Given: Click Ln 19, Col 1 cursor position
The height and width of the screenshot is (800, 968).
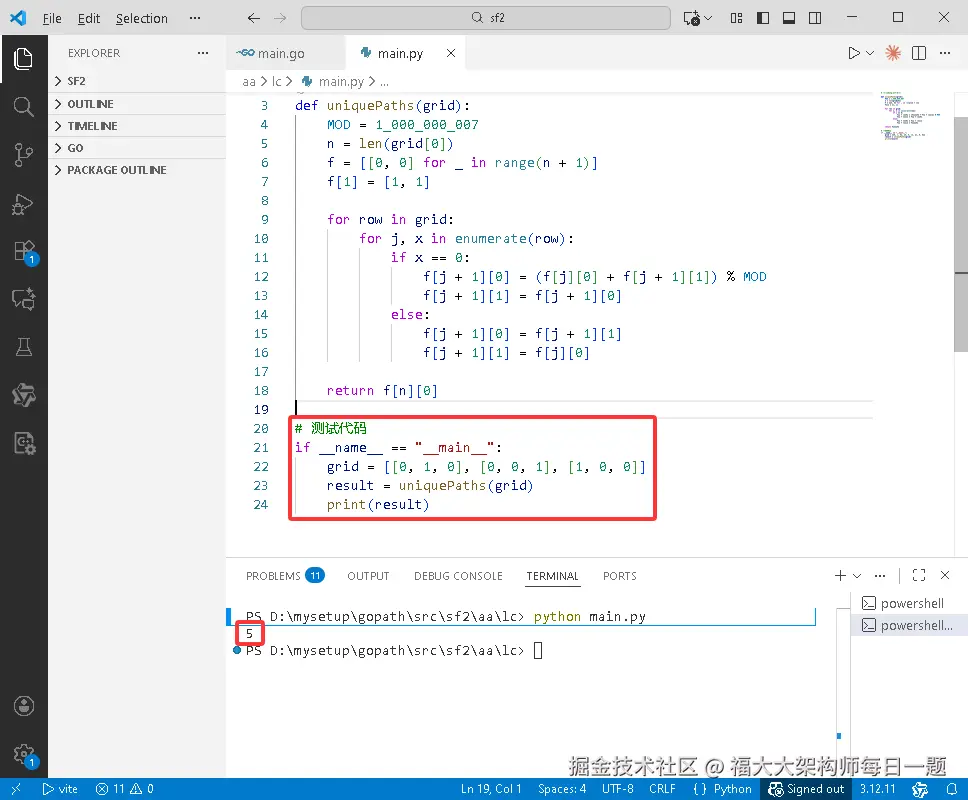Looking at the screenshot, I should click(x=491, y=789).
